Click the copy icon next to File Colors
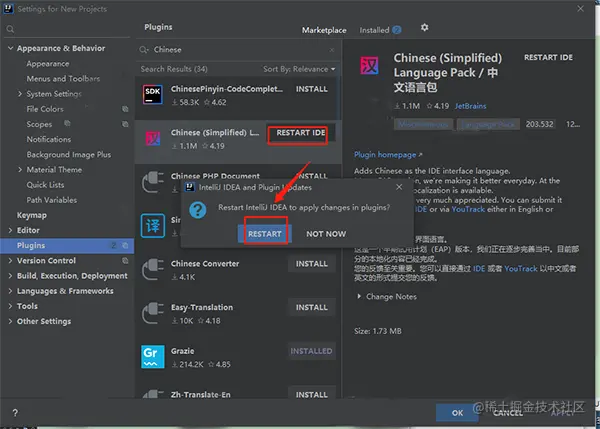 click(125, 109)
